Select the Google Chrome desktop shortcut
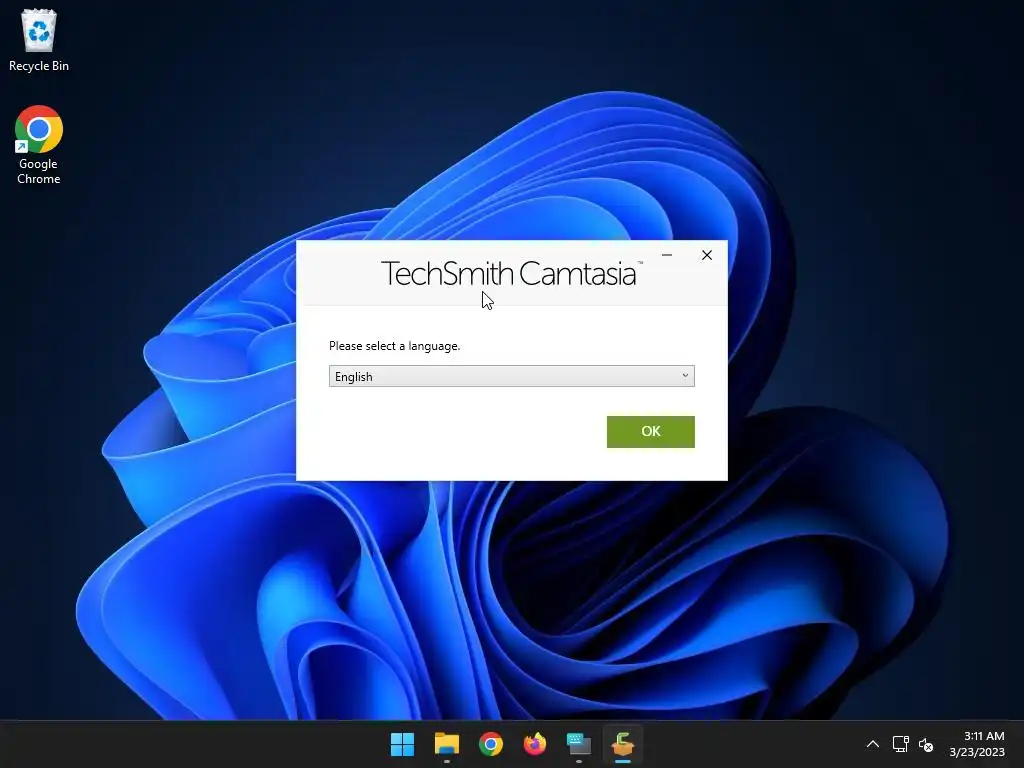 39,145
